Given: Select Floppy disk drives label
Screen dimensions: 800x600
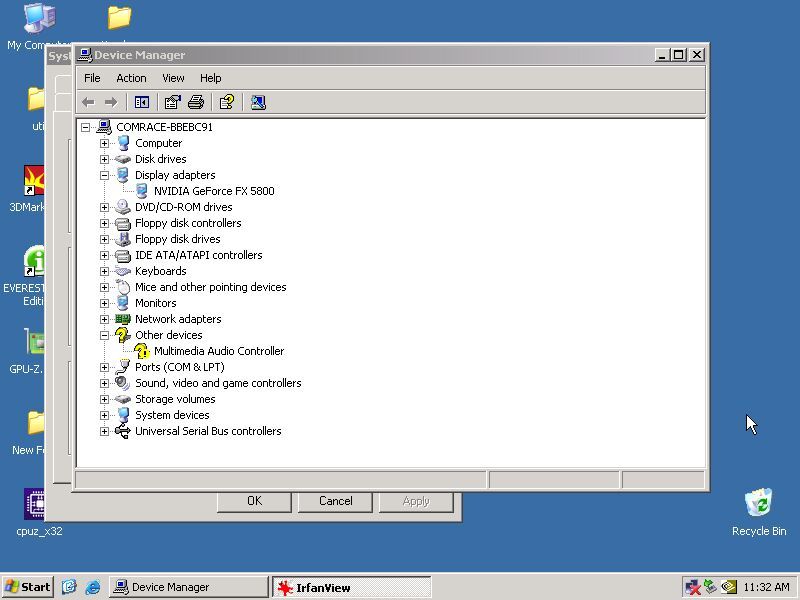Looking at the screenshot, I should pyautogui.click(x=178, y=239).
